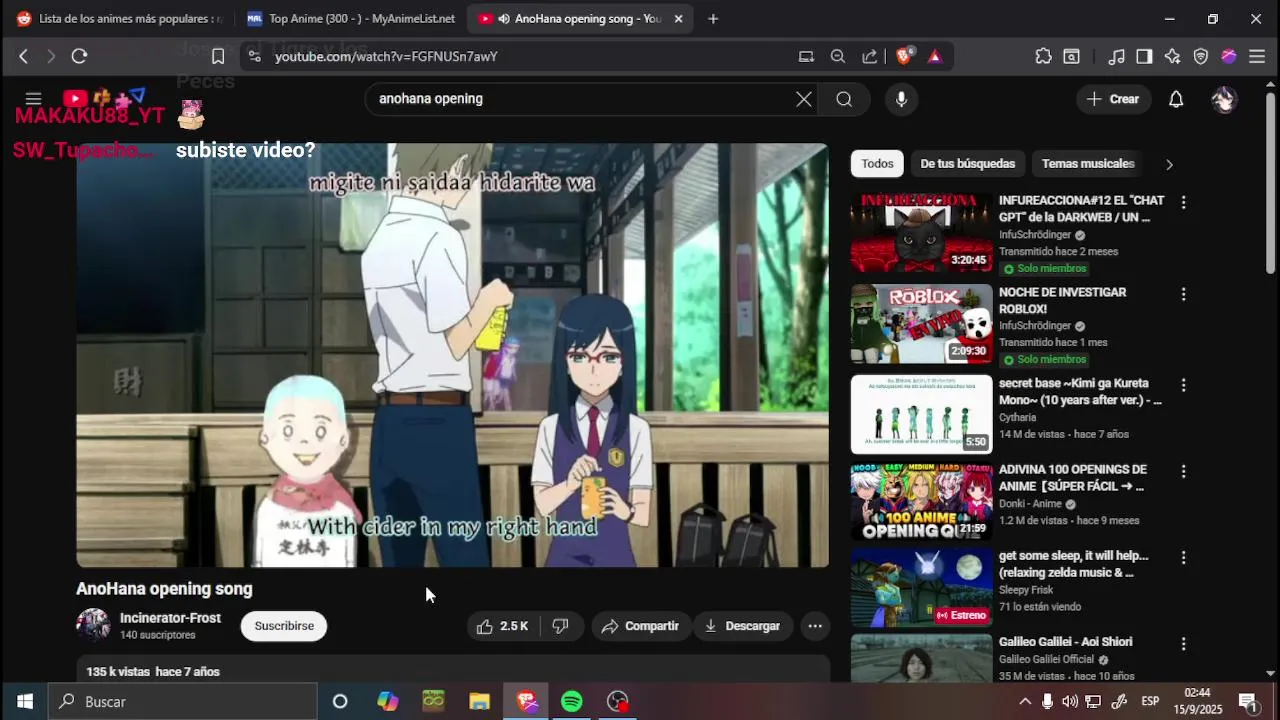Click inside the AnoHana video player
The height and width of the screenshot is (720, 1280).
452,355
